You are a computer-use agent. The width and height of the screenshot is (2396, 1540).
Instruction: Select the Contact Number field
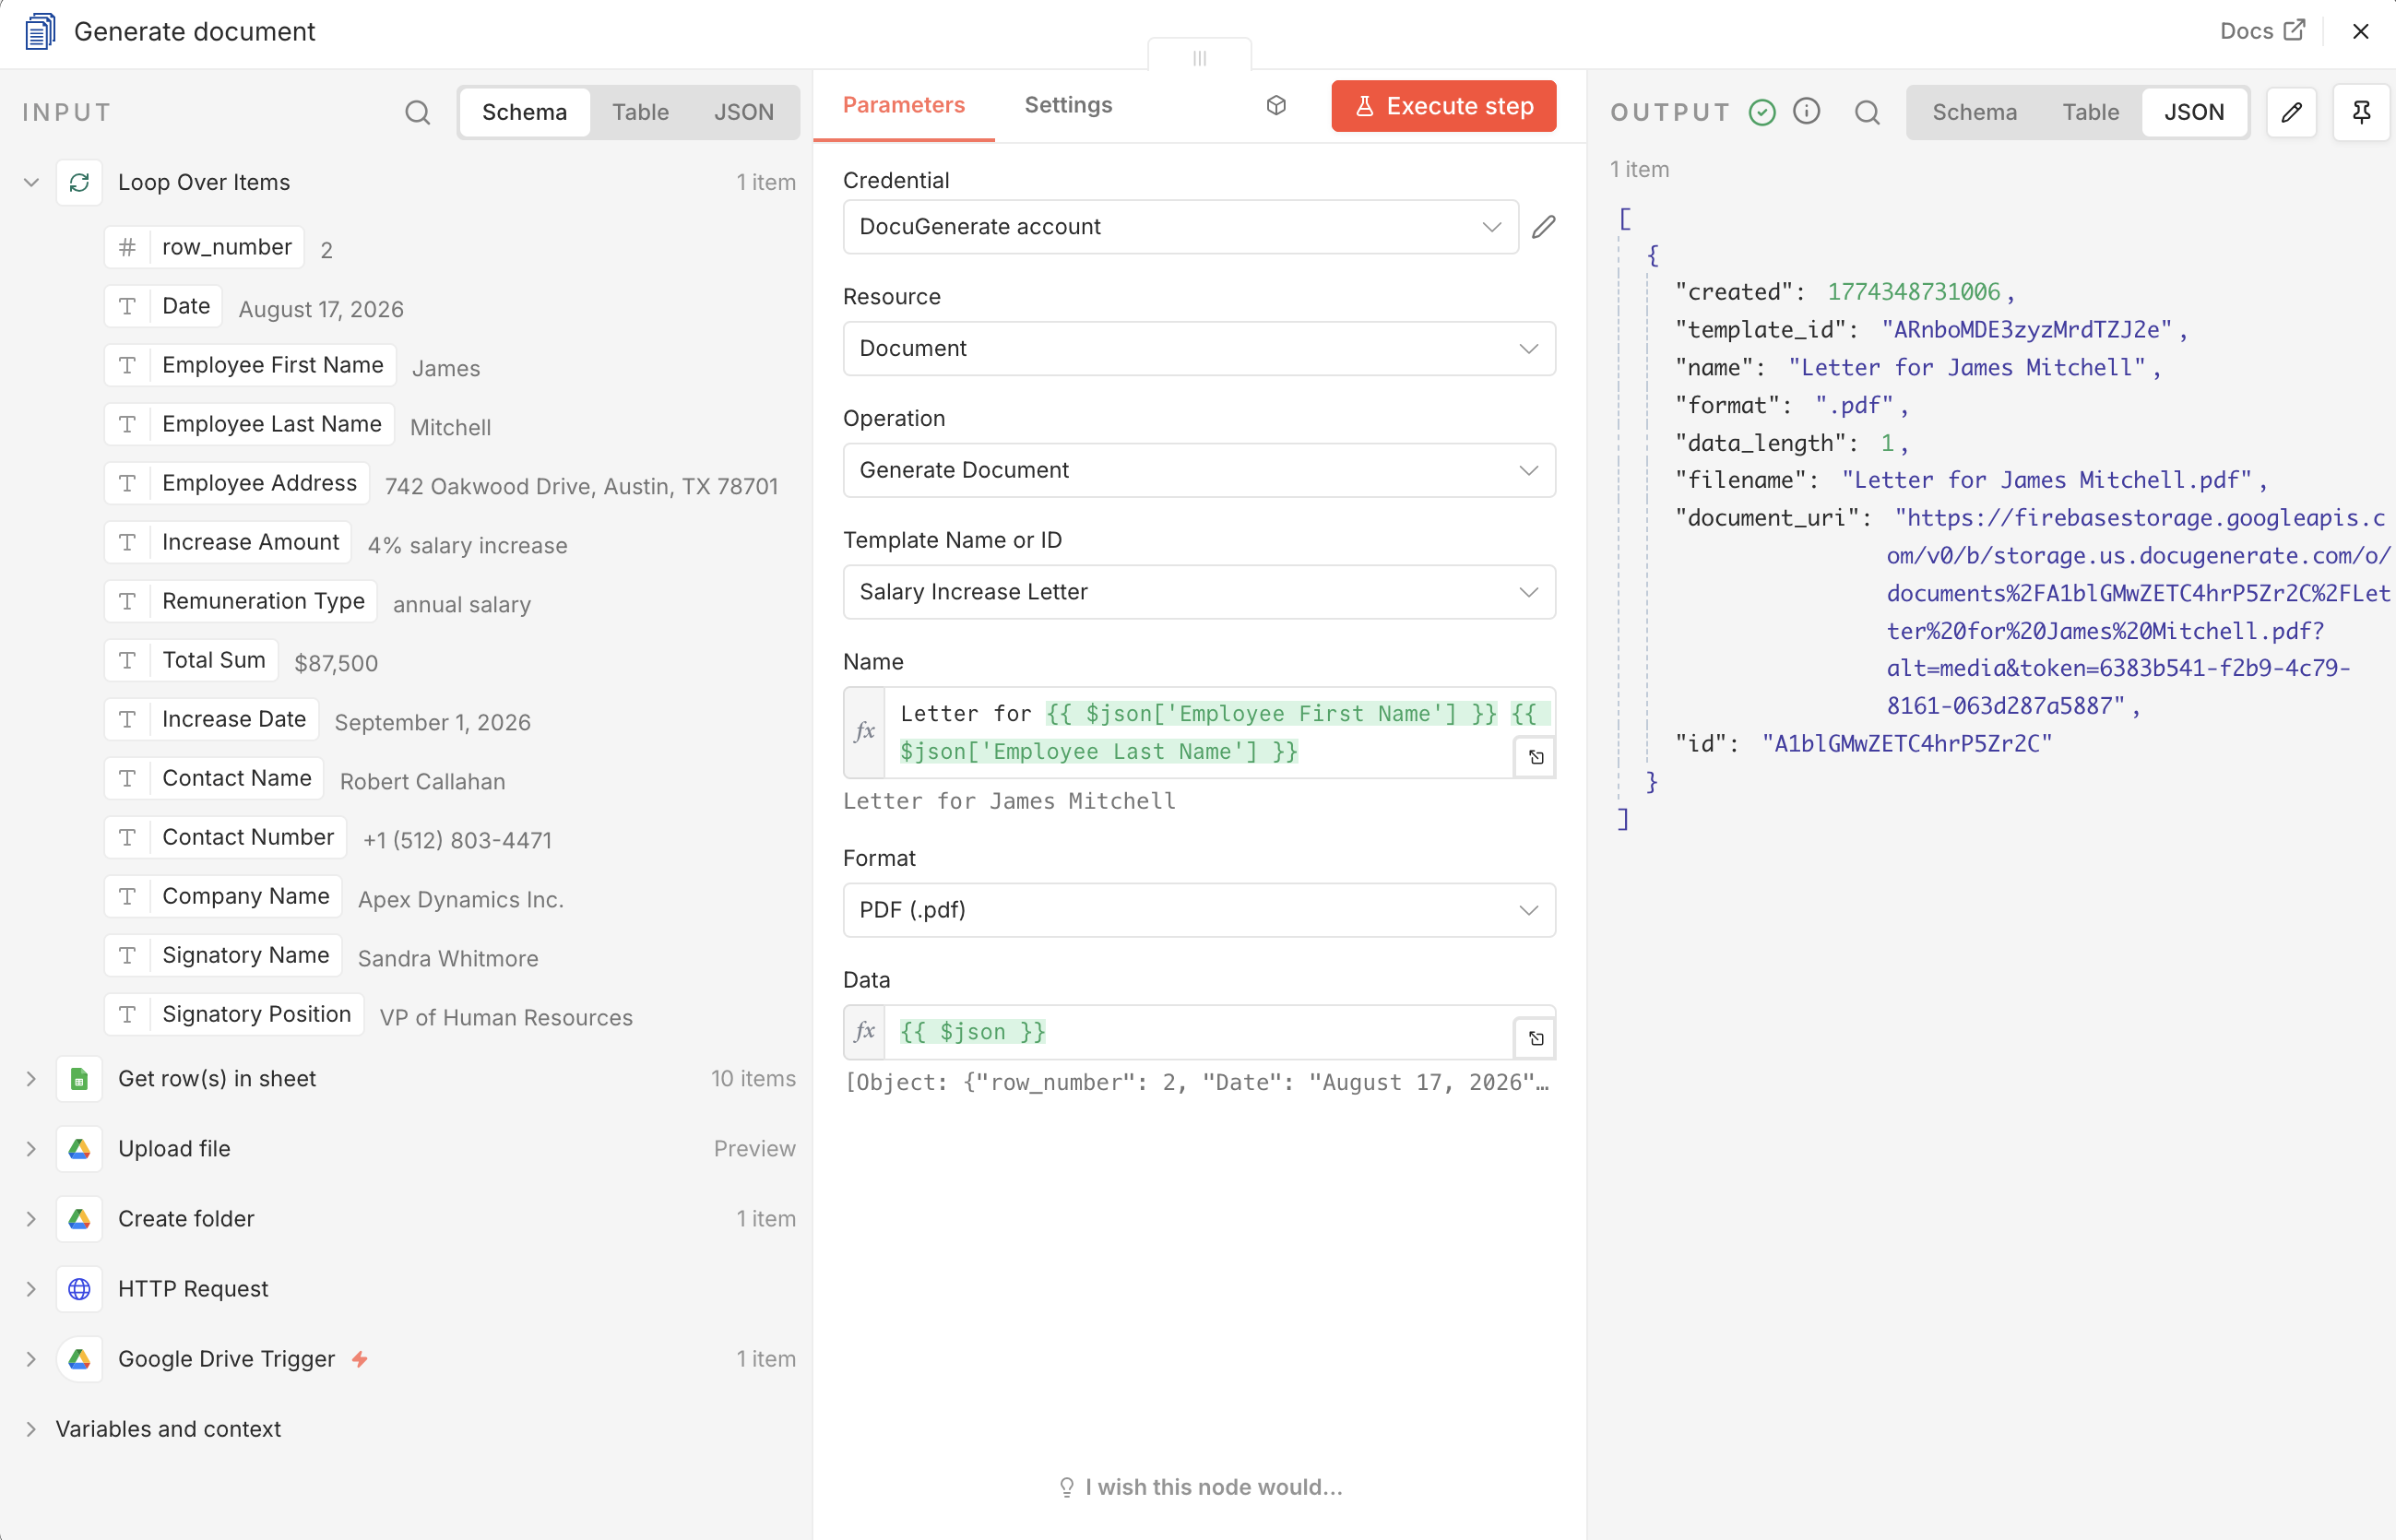(x=226, y=837)
